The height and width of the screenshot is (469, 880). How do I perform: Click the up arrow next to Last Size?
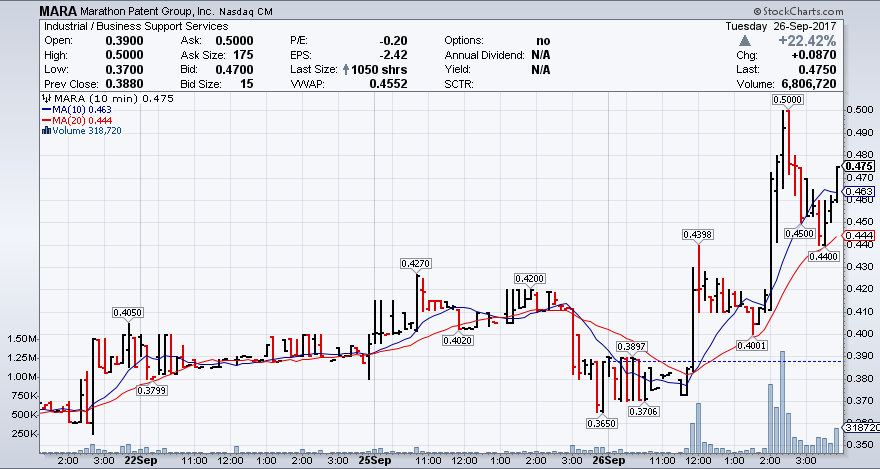[x=347, y=70]
